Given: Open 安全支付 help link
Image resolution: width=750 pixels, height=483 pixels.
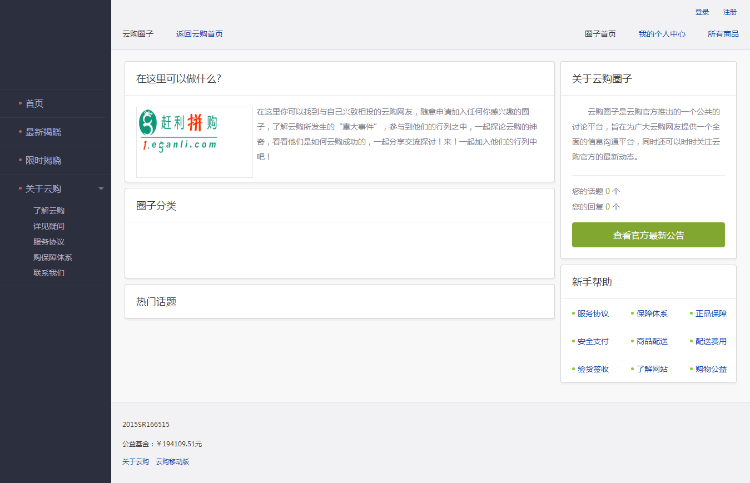Looking at the screenshot, I should [593, 341].
